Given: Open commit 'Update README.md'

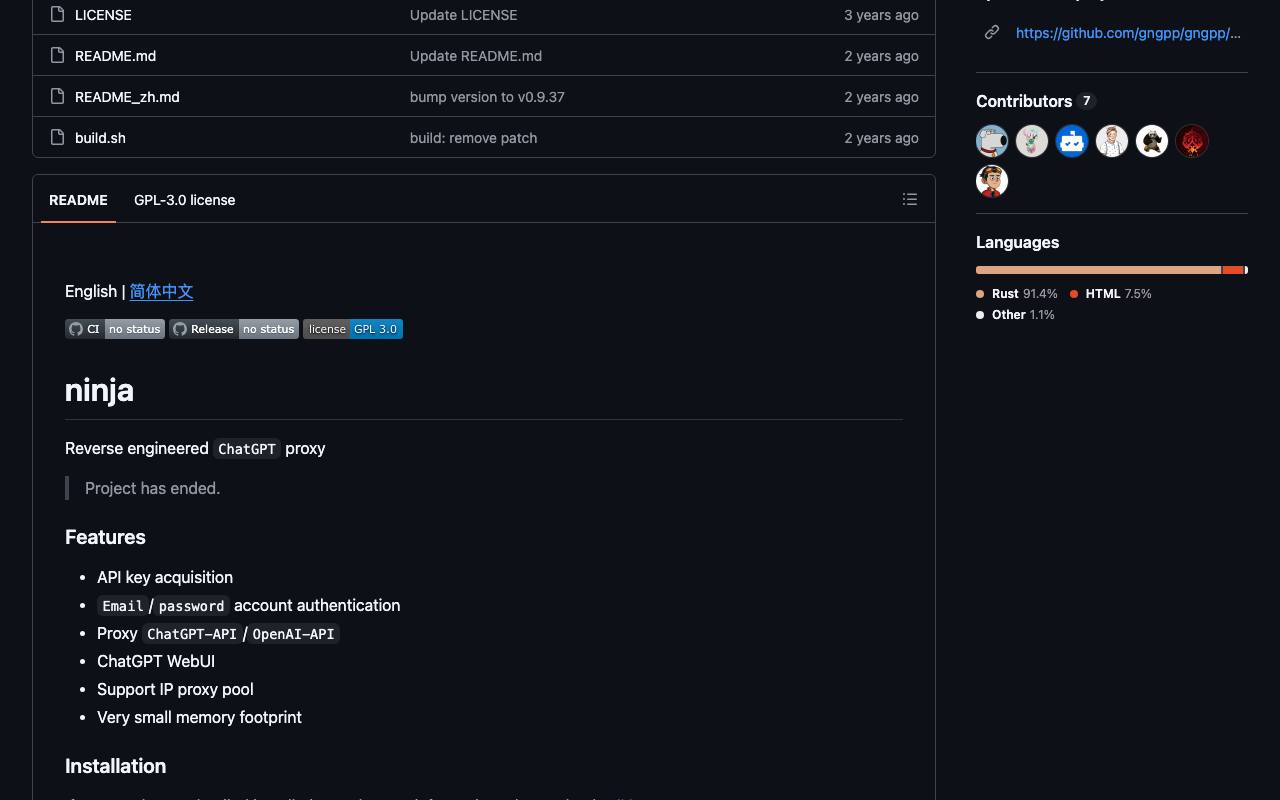Looking at the screenshot, I should coord(476,56).
